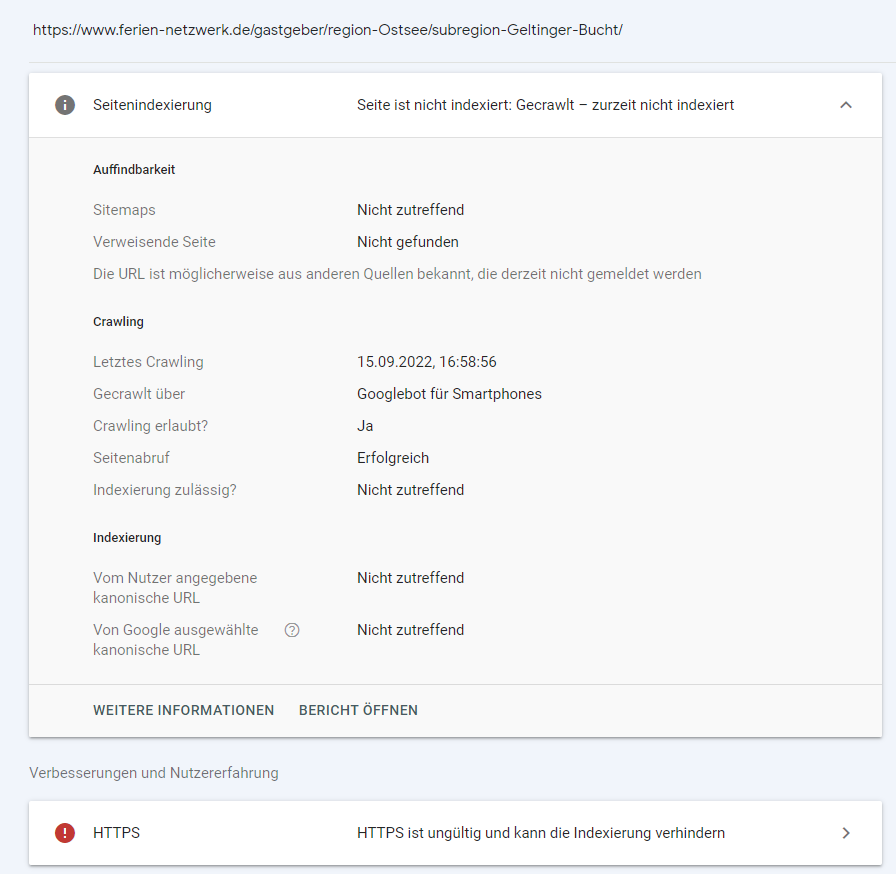Click the 'Verbesserungen und Nutzererfahrung' section heading
The width and height of the screenshot is (896, 874).
point(154,773)
